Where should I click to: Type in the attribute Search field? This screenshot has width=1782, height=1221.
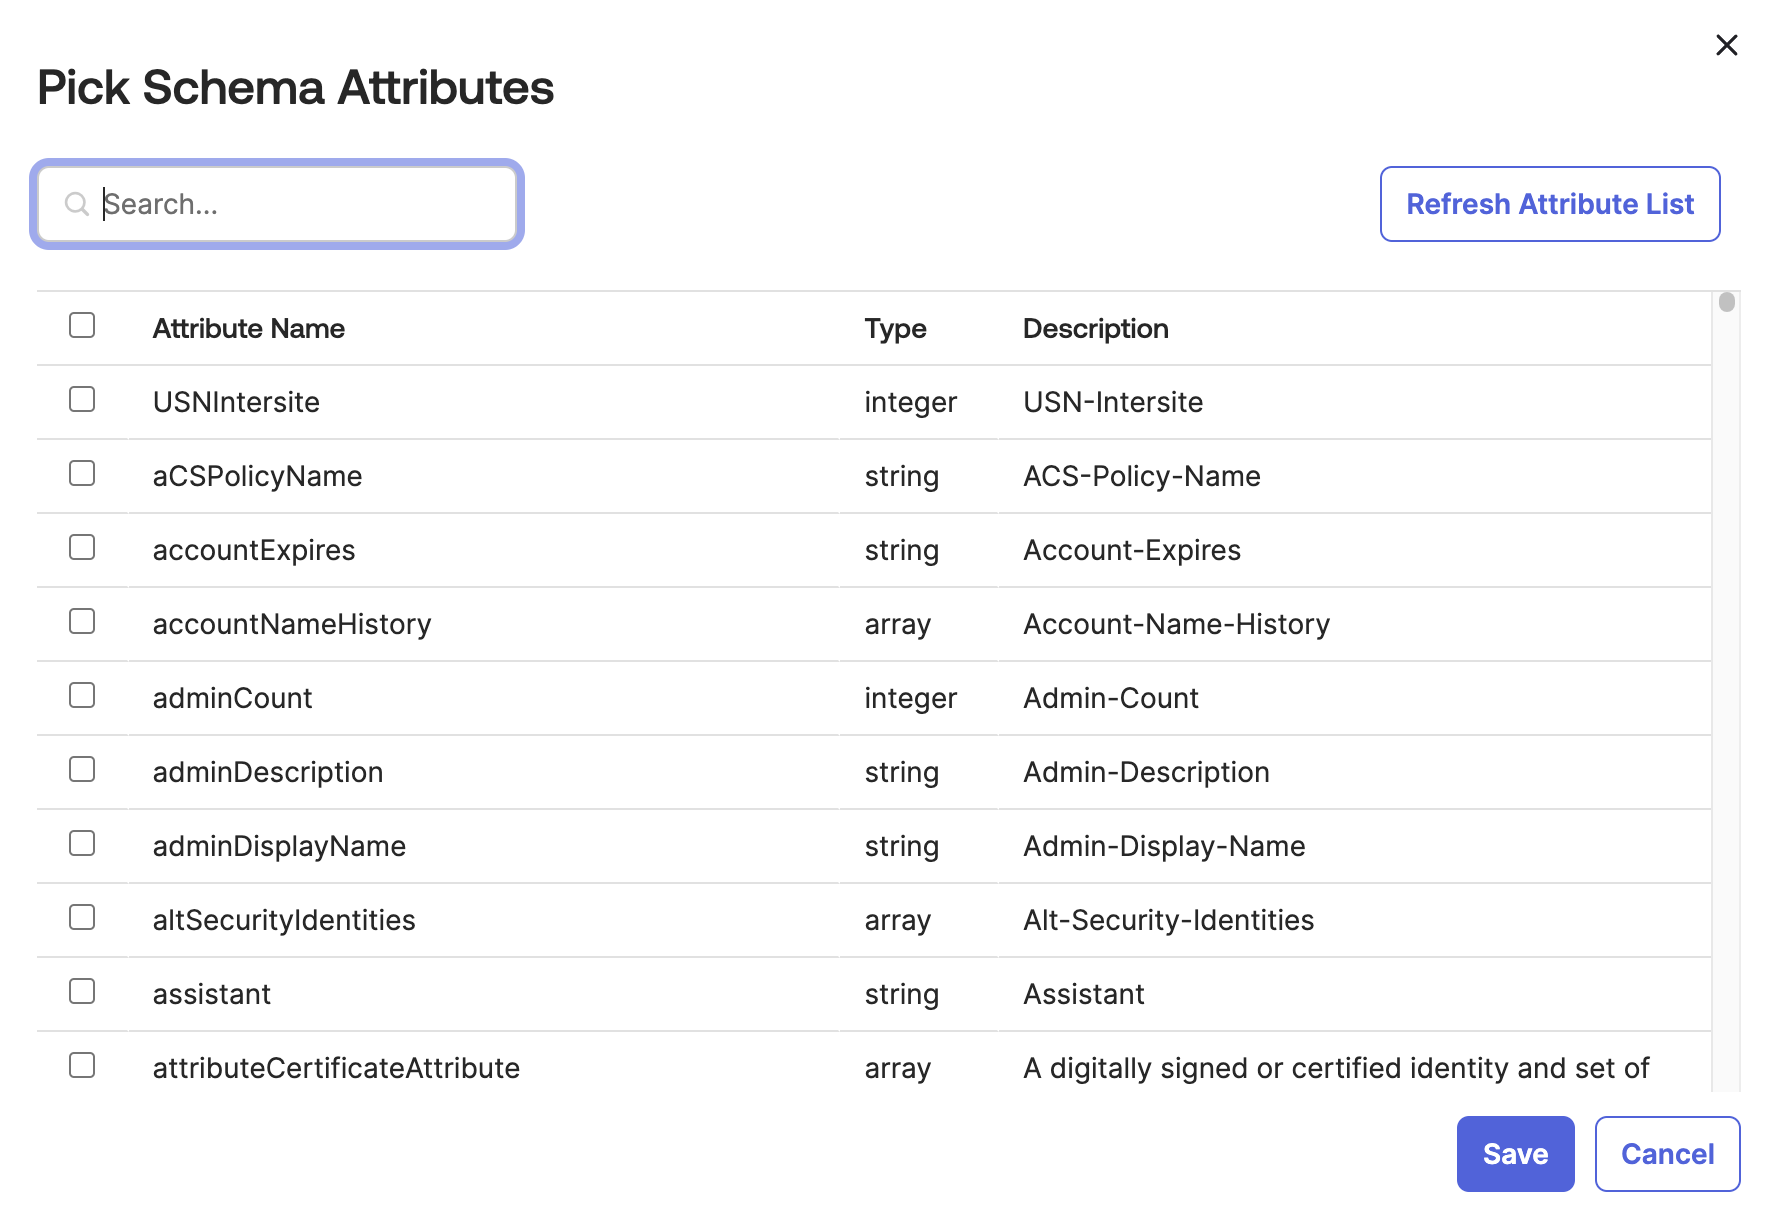pyautogui.click(x=300, y=204)
